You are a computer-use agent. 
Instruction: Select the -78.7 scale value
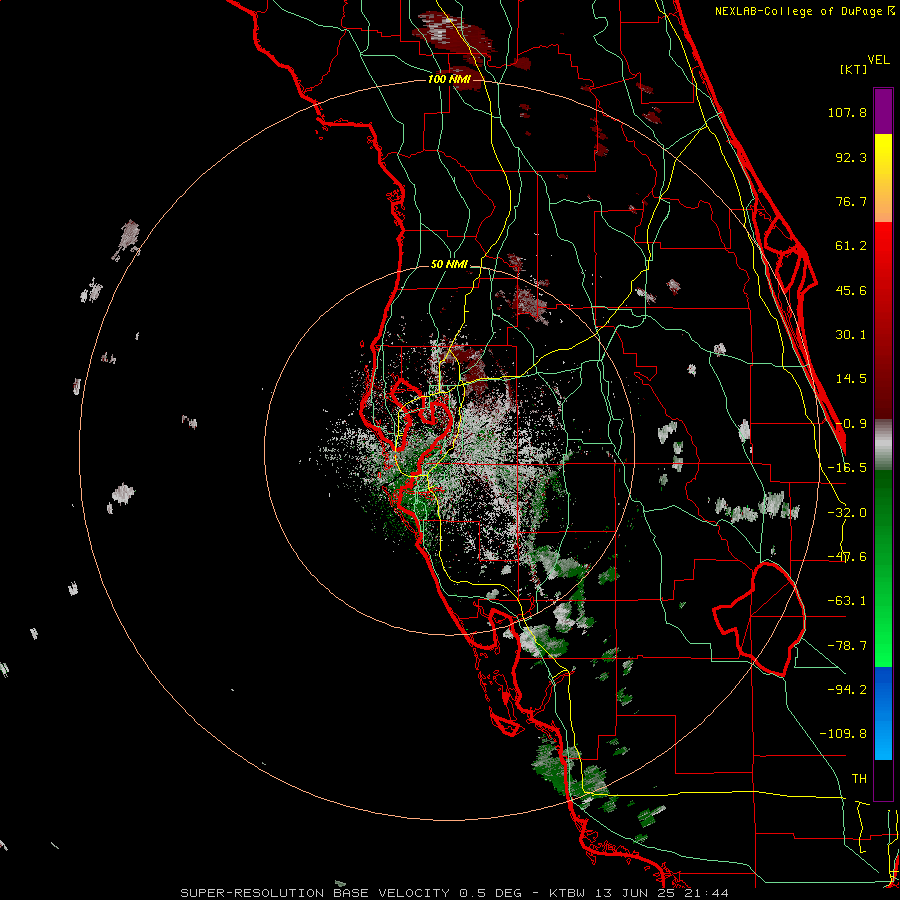847,646
